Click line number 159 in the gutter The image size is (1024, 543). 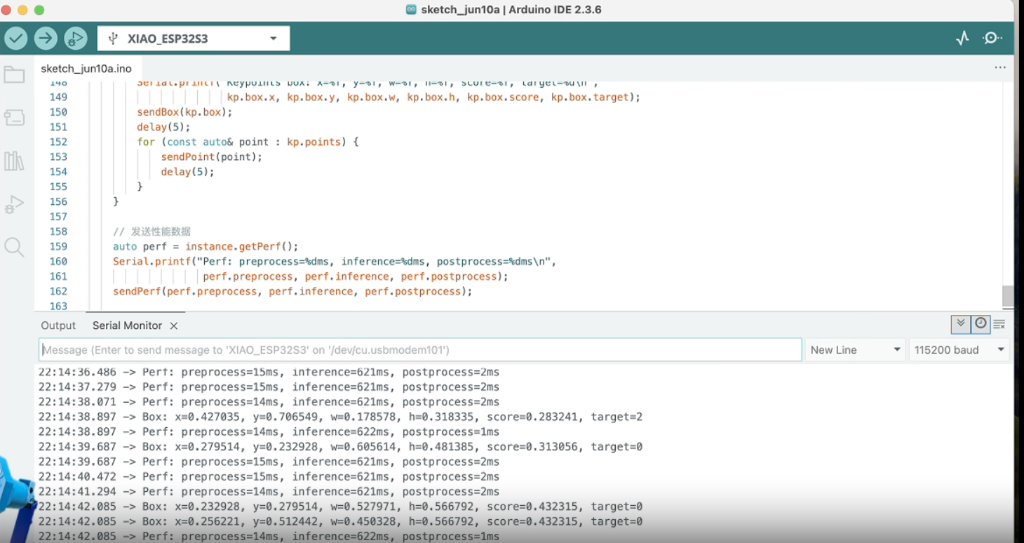58,246
